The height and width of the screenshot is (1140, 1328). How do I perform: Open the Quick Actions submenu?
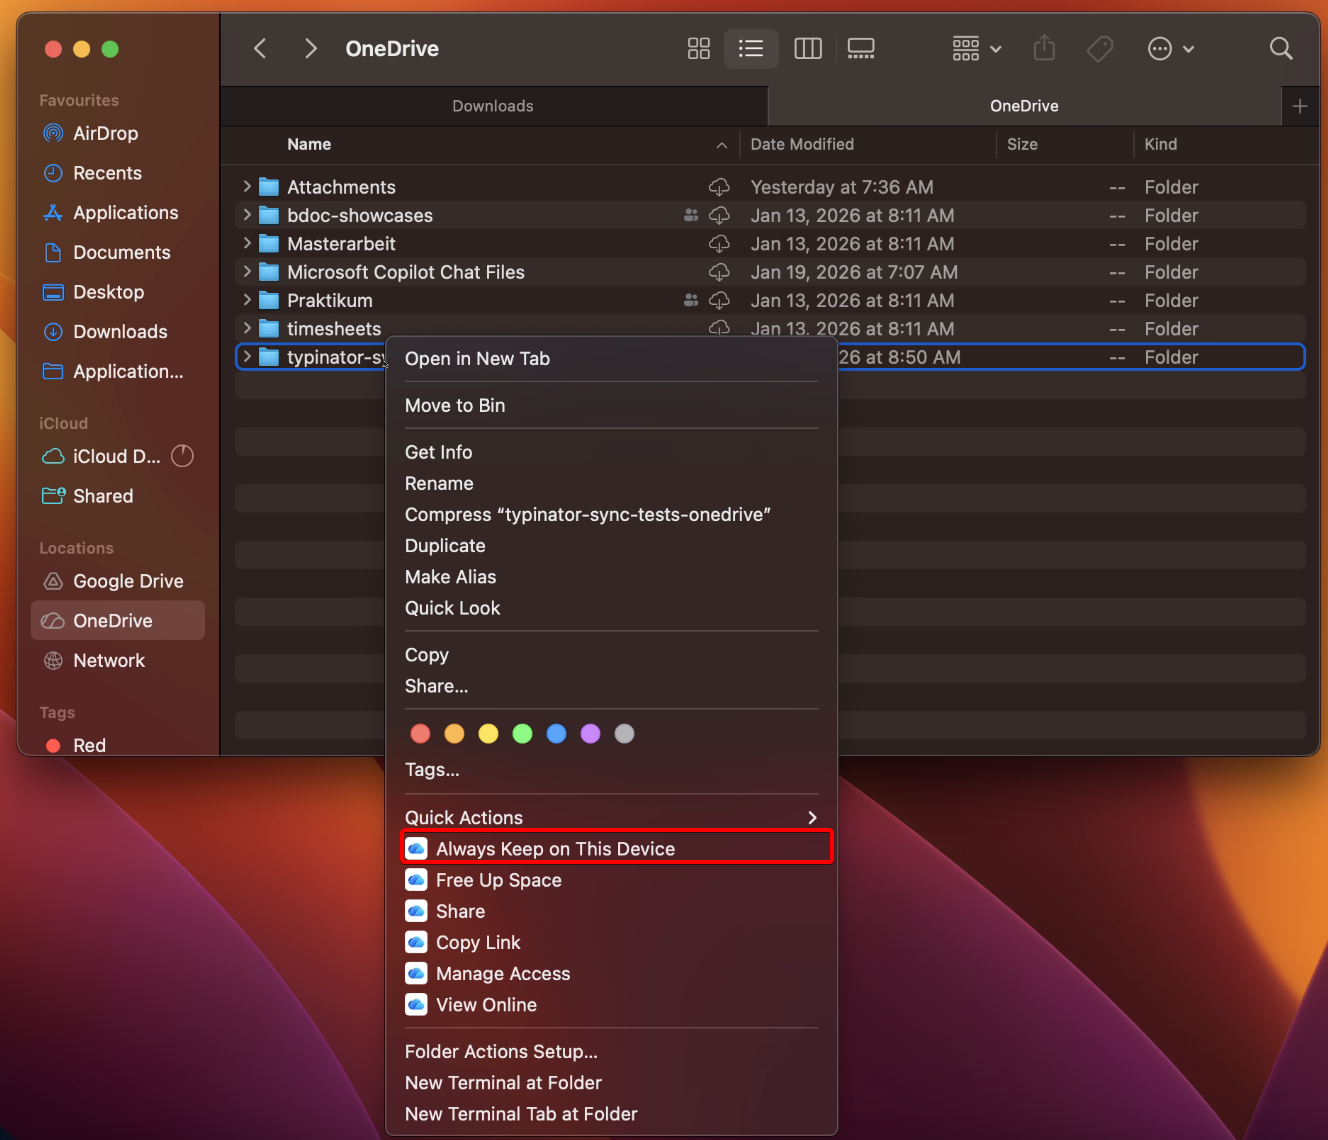[610, 817]
